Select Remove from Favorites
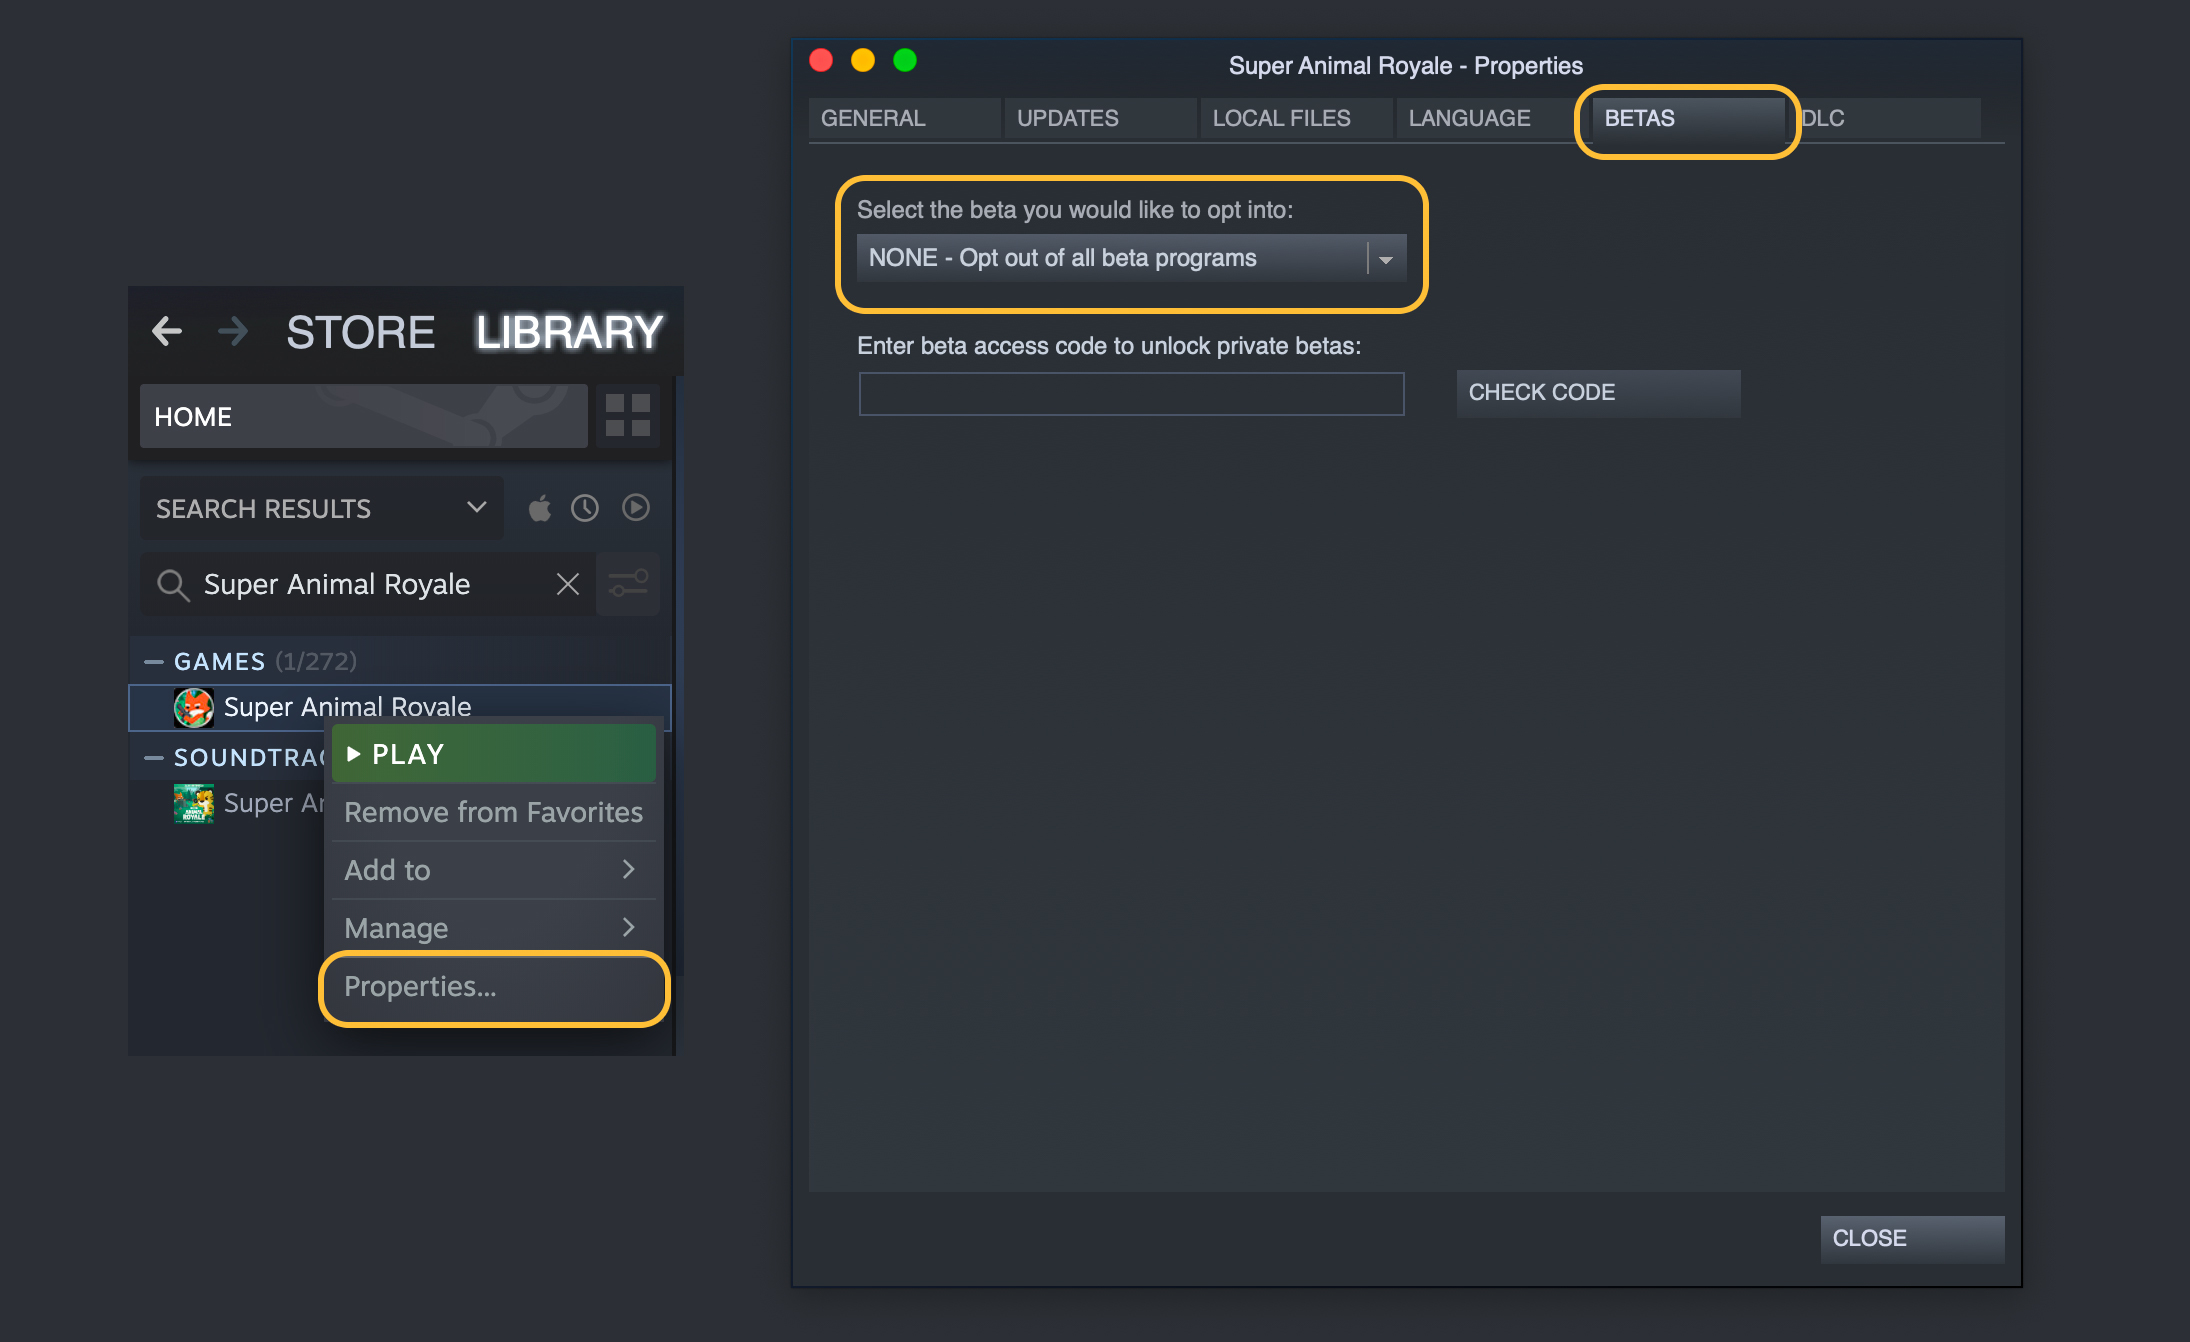Image resolution: width=2190 pixels, height=1342 pixels. coord(494,812)
